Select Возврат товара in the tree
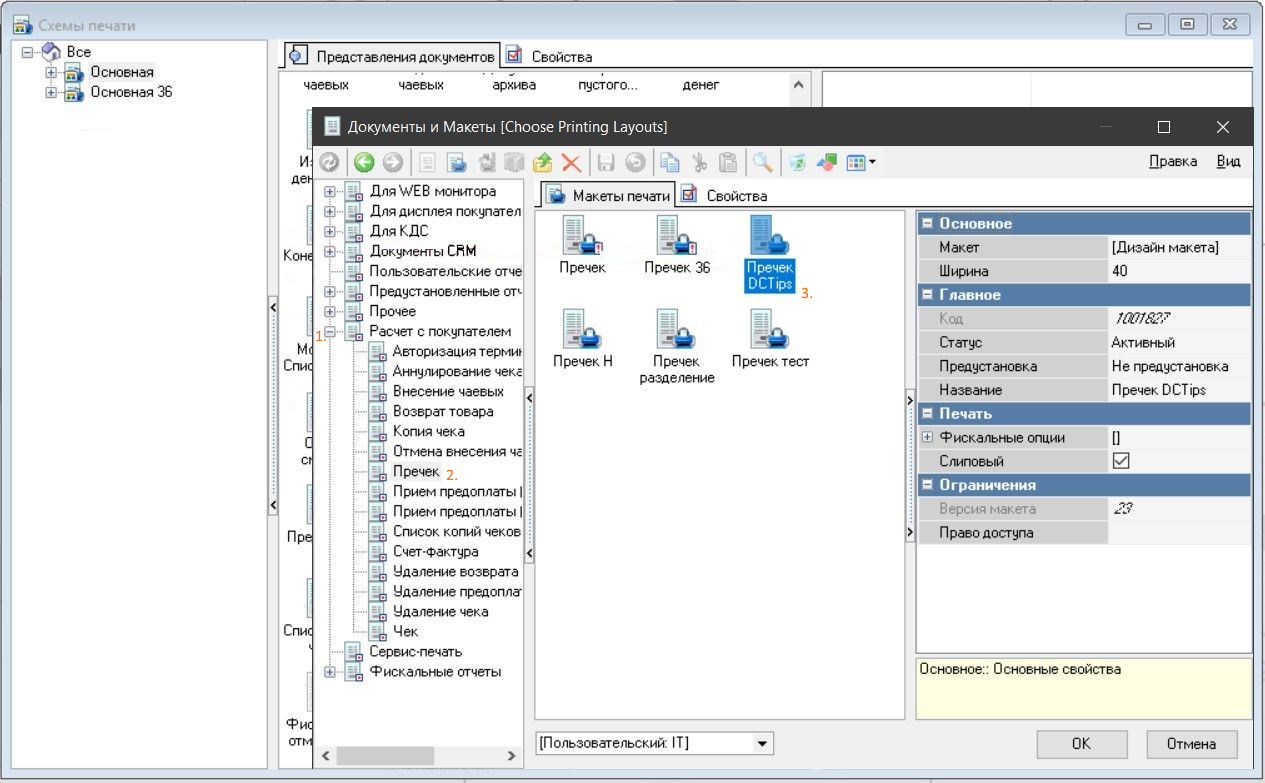Screen dimensions: 1265x783 [442, 411]
